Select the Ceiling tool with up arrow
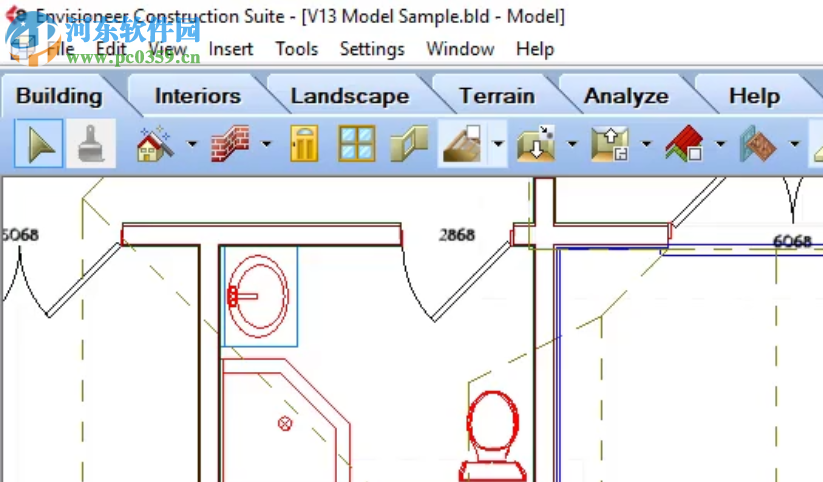This screenshot has width=823, height=482. pos(610,143)
